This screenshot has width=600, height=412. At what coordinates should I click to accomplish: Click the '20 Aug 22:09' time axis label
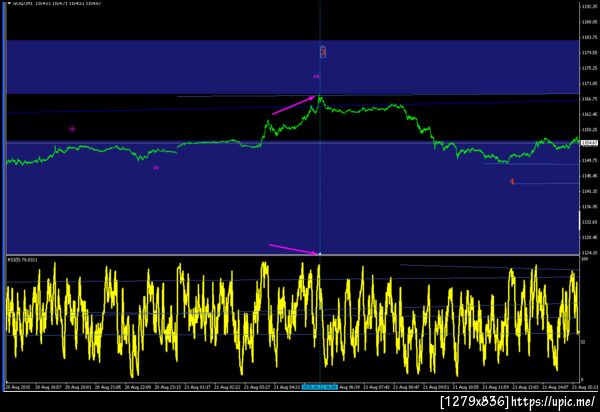[138, 387]
